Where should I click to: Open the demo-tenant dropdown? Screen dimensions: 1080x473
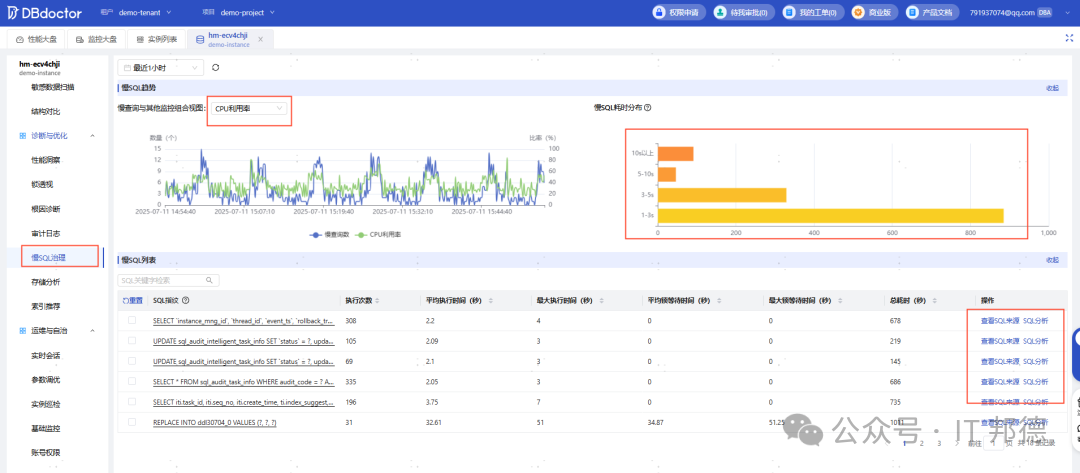pos(145,12)
